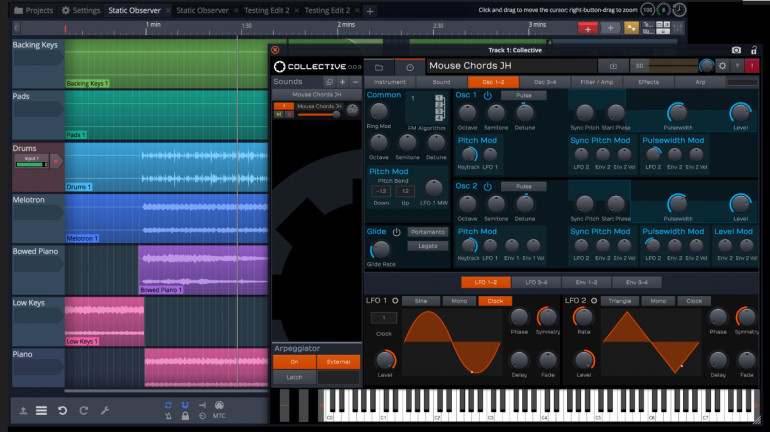
Task: Take a plugin snapshot with camera icon
Action: [x=736, y=50]
